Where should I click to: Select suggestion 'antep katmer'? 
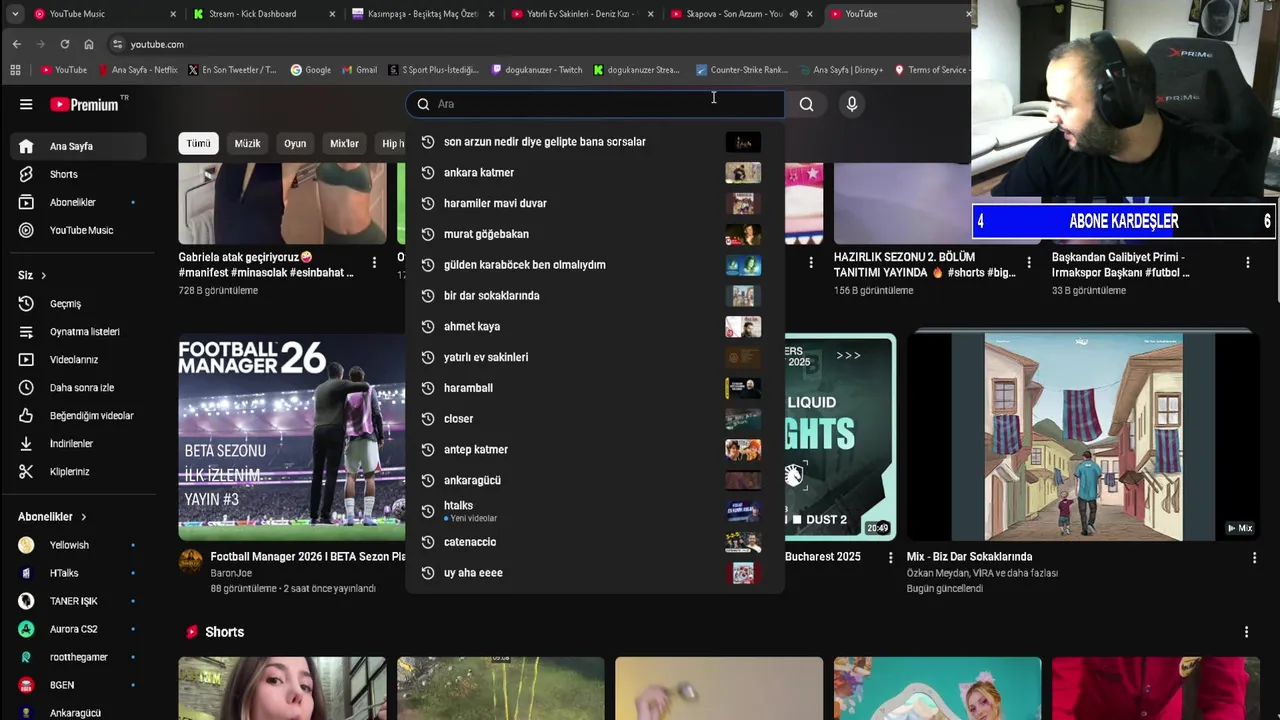[x=595, y=449]
